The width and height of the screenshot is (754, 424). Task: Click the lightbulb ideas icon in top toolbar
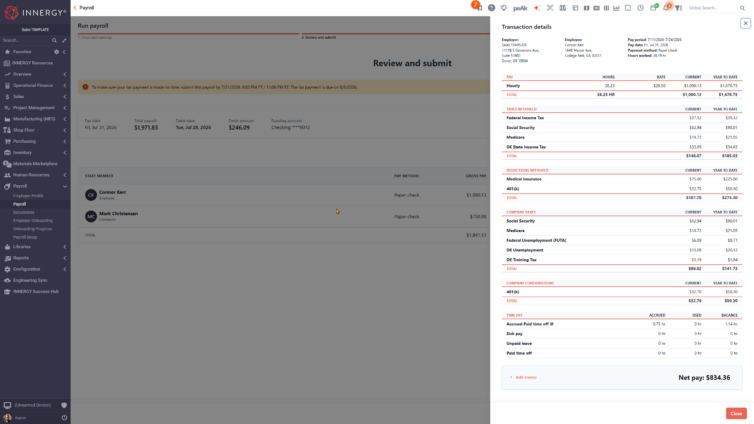click(x=503, y=8)
